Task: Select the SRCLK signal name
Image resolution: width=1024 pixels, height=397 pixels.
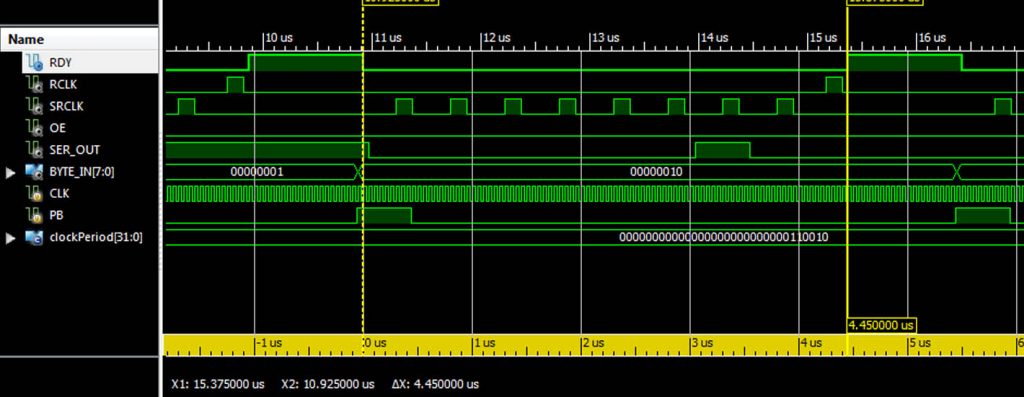Action: 67,106
